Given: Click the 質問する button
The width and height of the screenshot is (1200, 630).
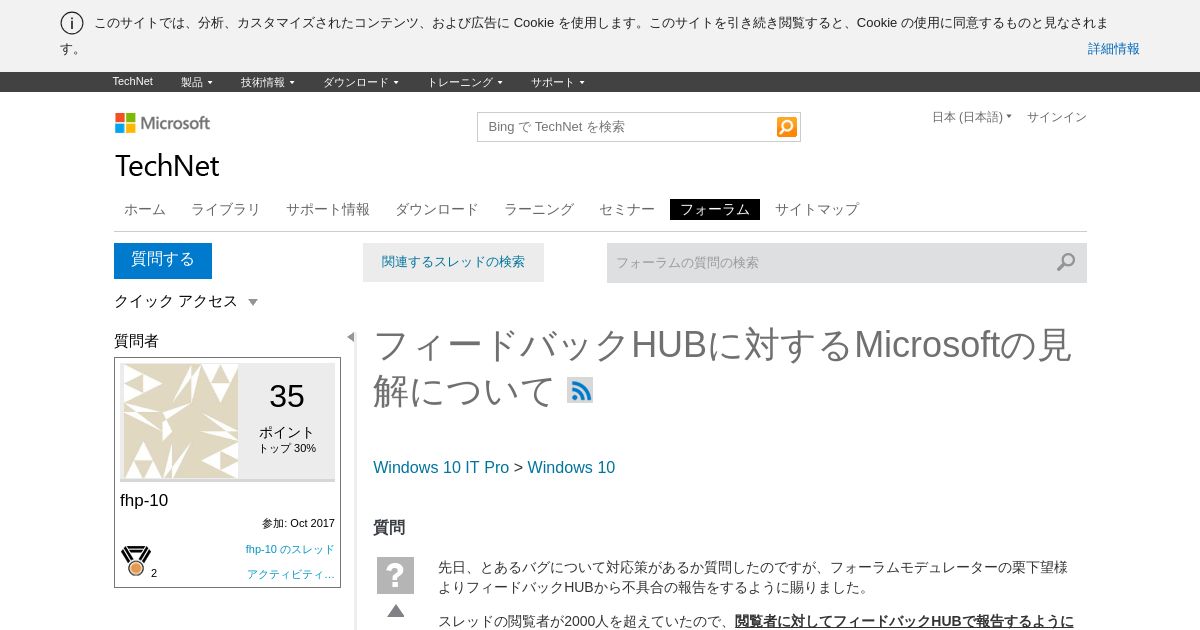Looking at the screenshot, I should tap(163, 260).
